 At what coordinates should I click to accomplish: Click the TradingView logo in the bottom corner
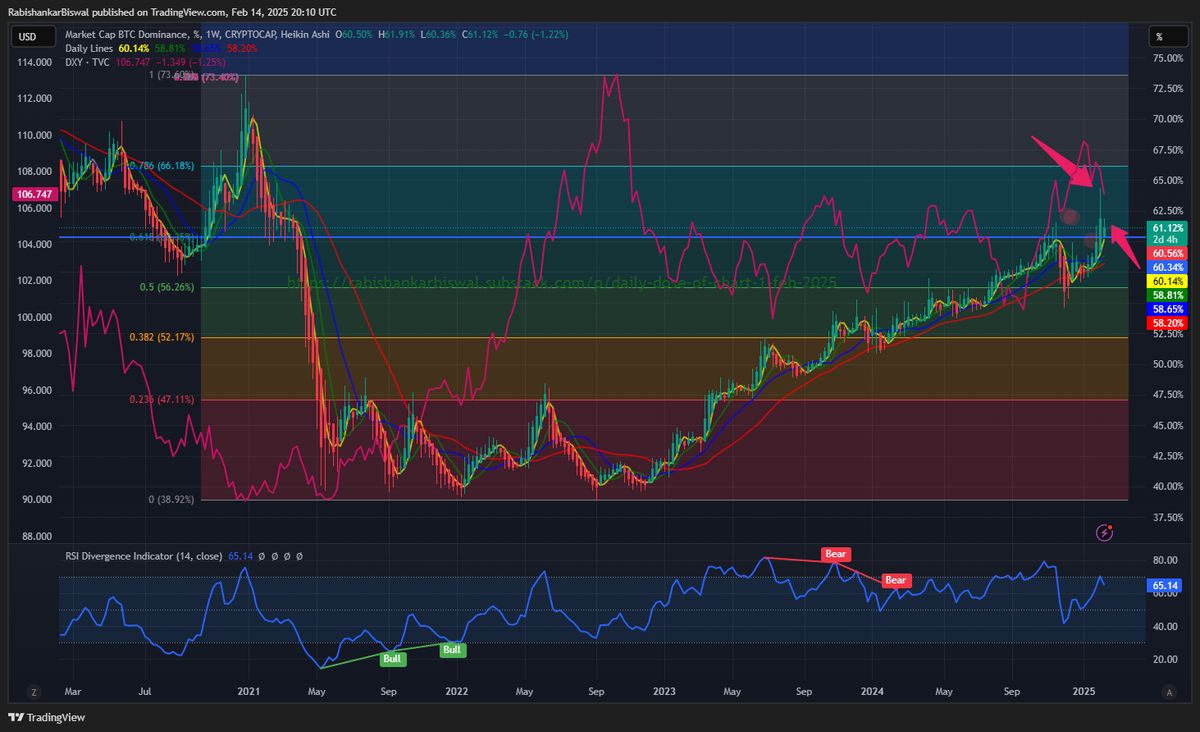click(x=49, y=717)
